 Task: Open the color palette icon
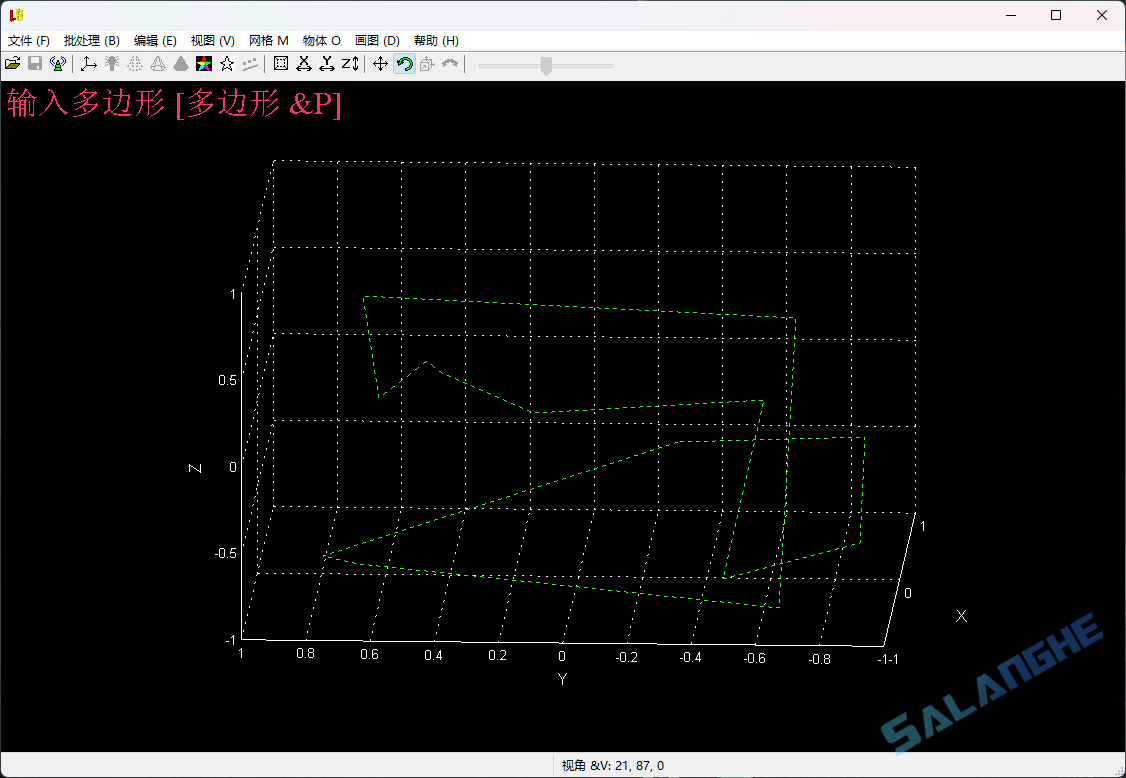click(x=204, y=63)
